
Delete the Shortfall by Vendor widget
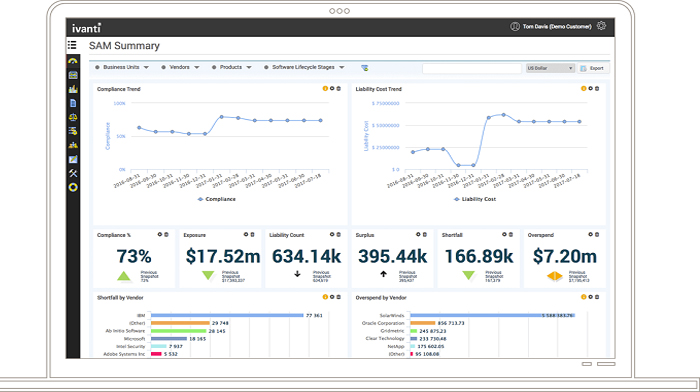coord(338,297)
